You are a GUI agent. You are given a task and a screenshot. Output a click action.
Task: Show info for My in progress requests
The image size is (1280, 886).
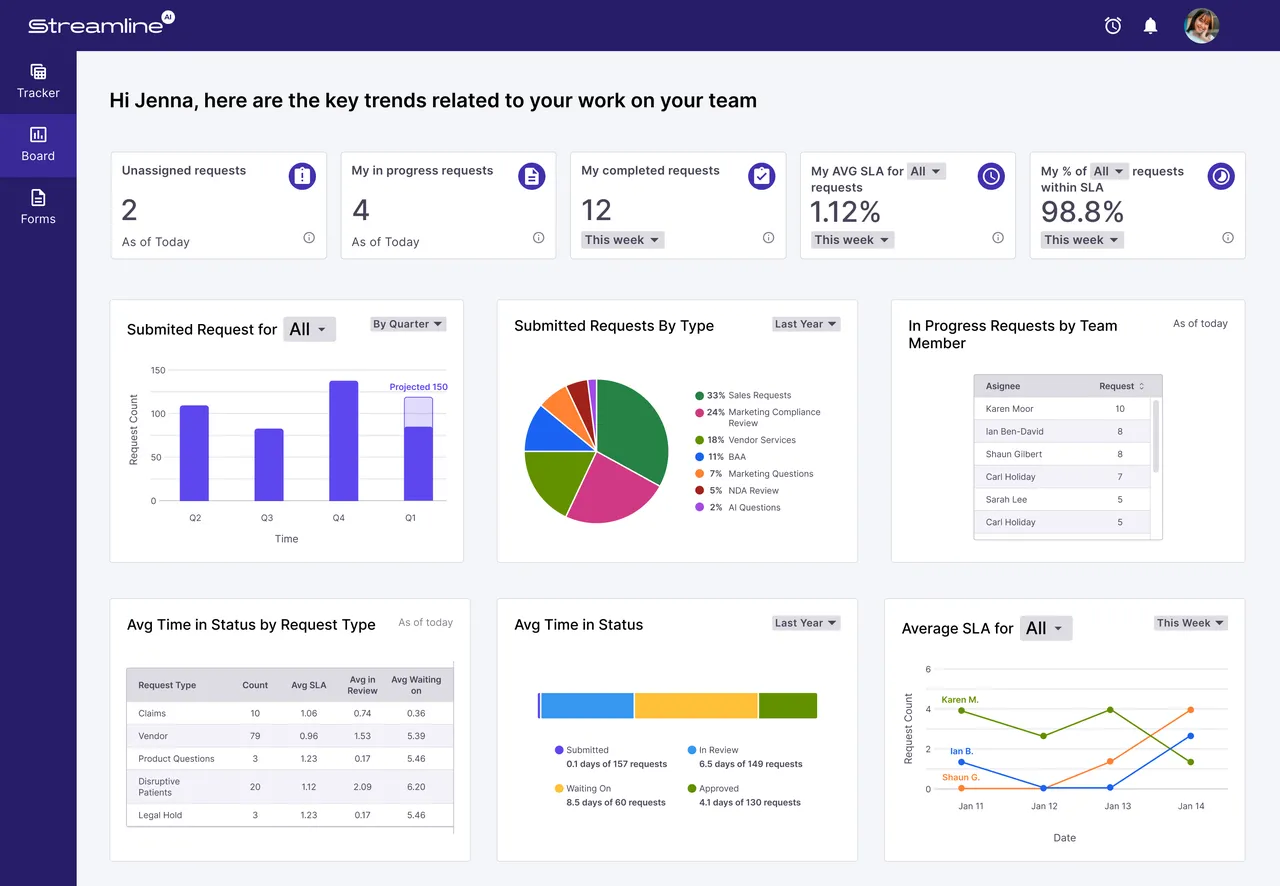[539, 238]
